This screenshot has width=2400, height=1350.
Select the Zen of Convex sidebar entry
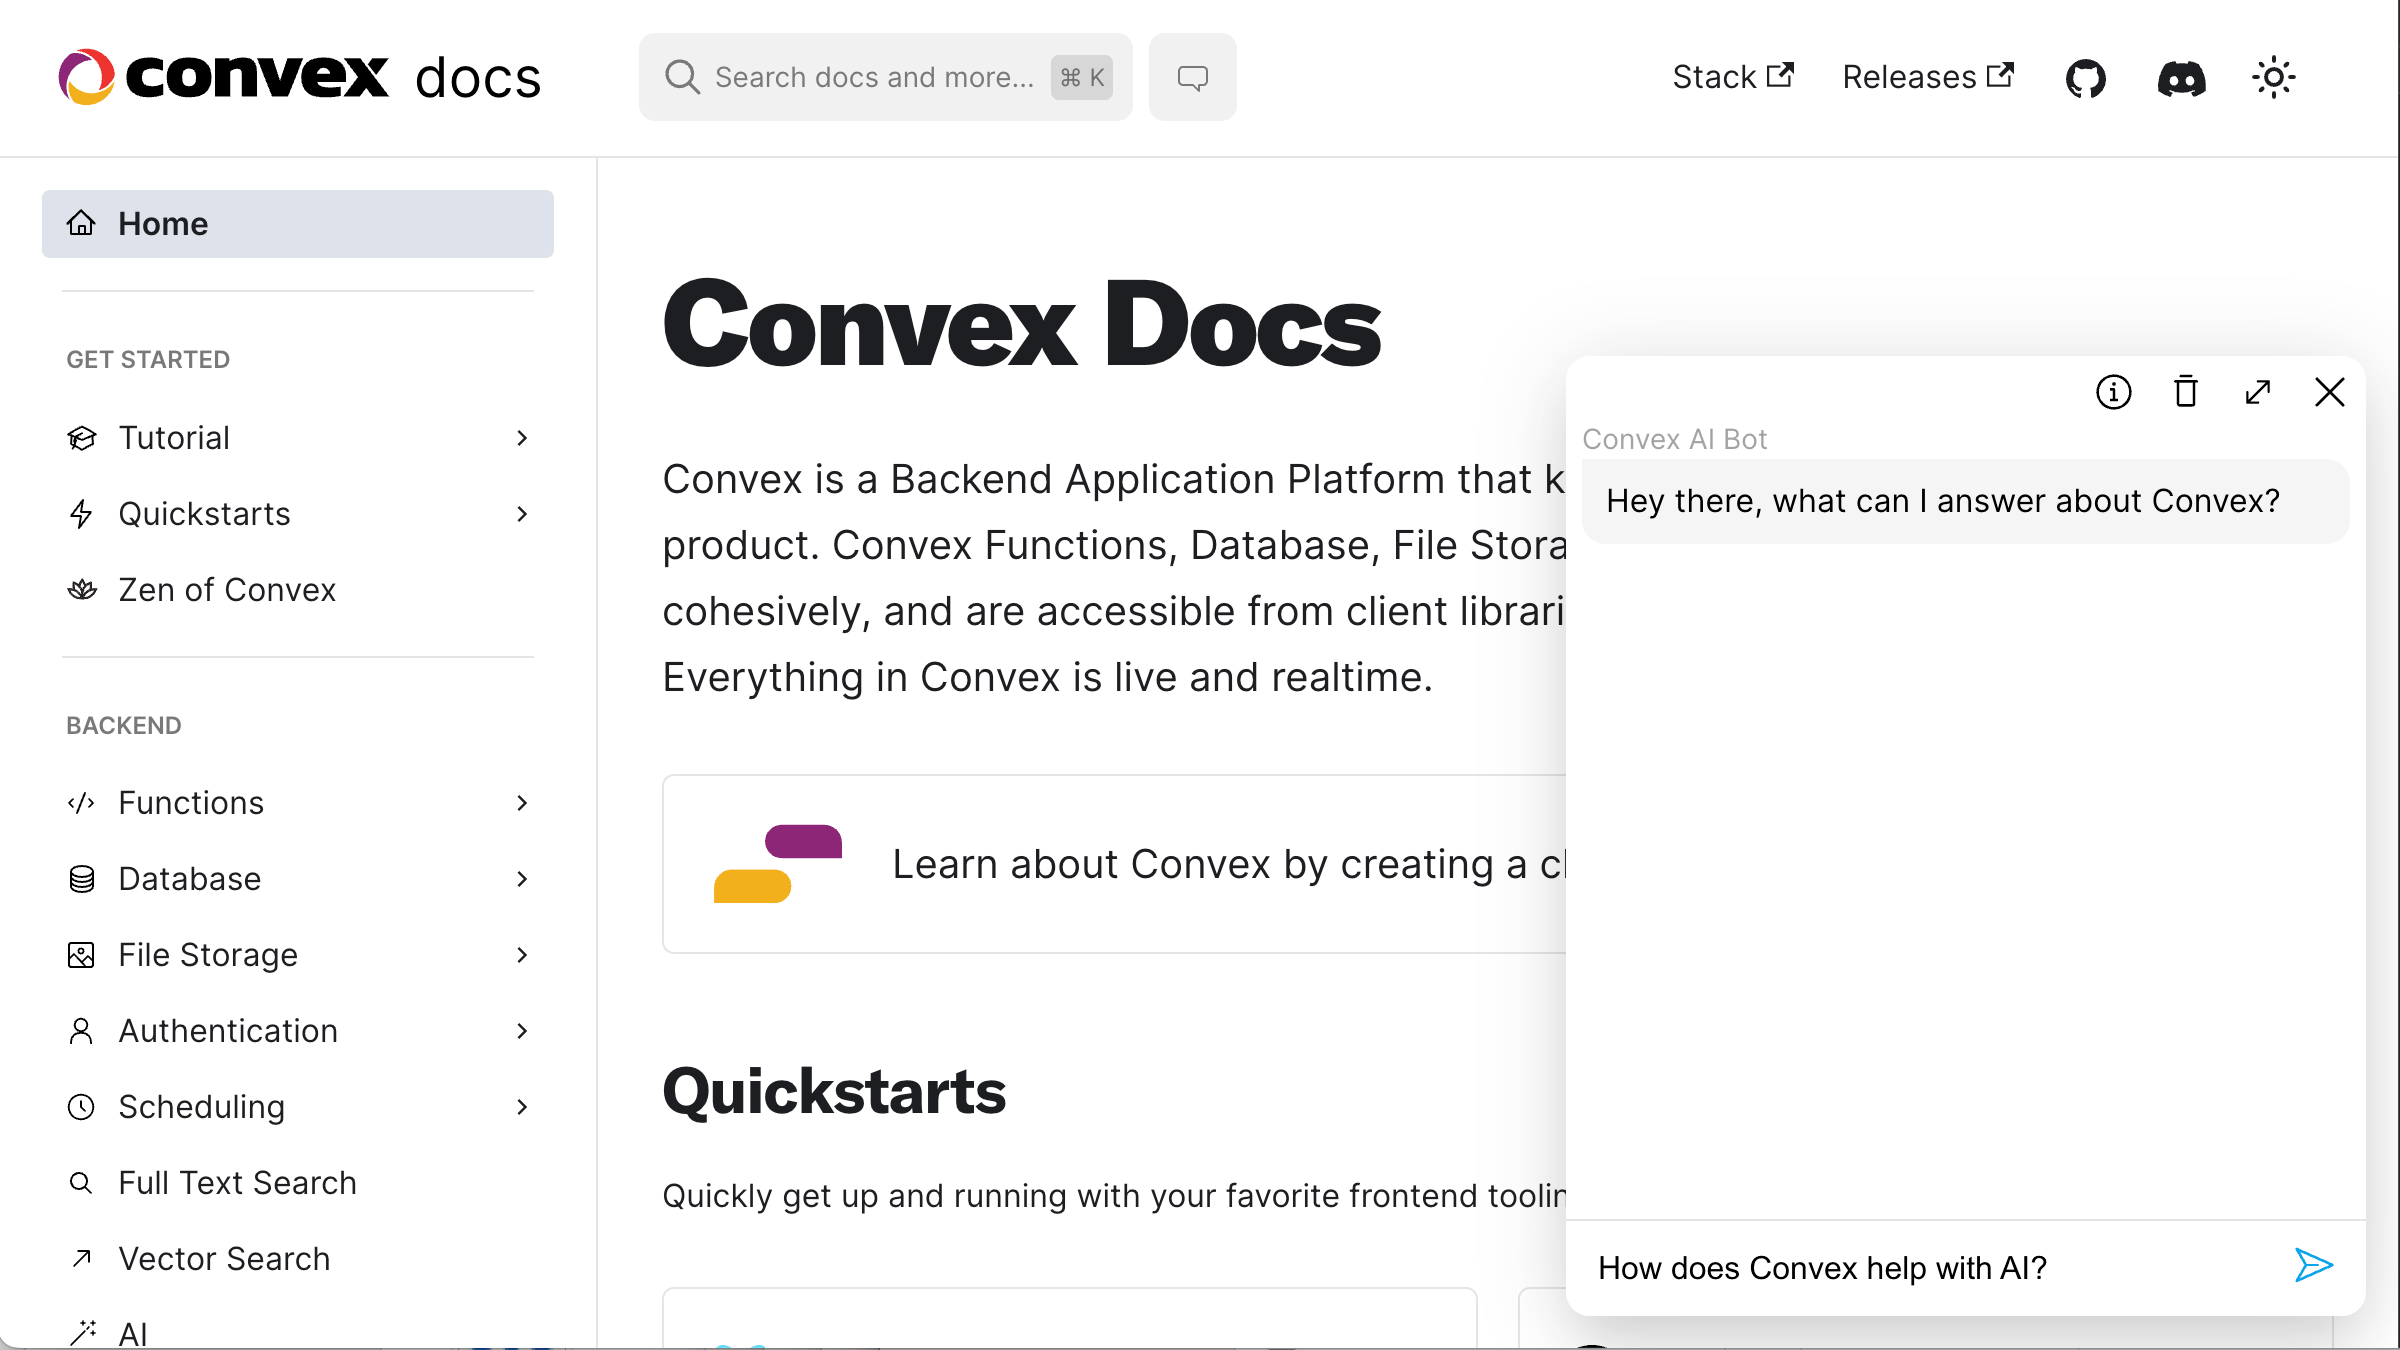pyautogui.click(x=227, y=590)
